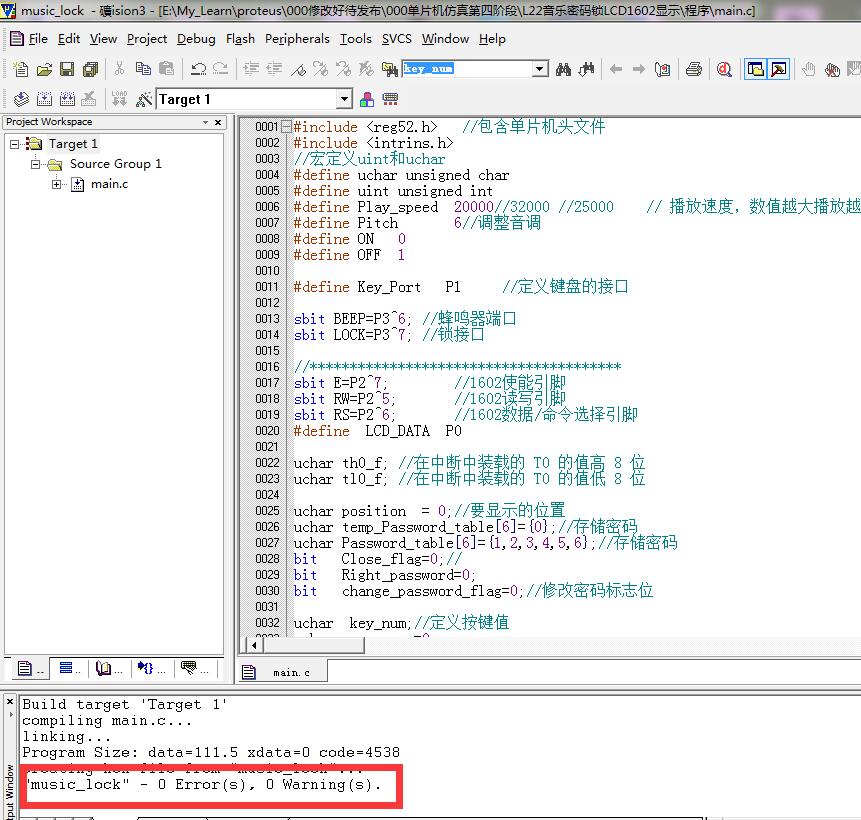Image resolution: width=861 pixels, height=820 pixels.
Task: Click the Undo arrow icon
Action: coord(198,69)
